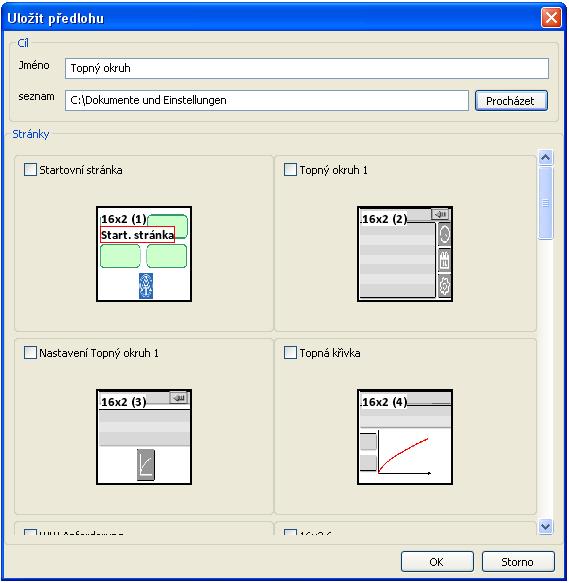Close the Uložit předlohu dialog
The image size is (569, 583).
pos(551,17)
